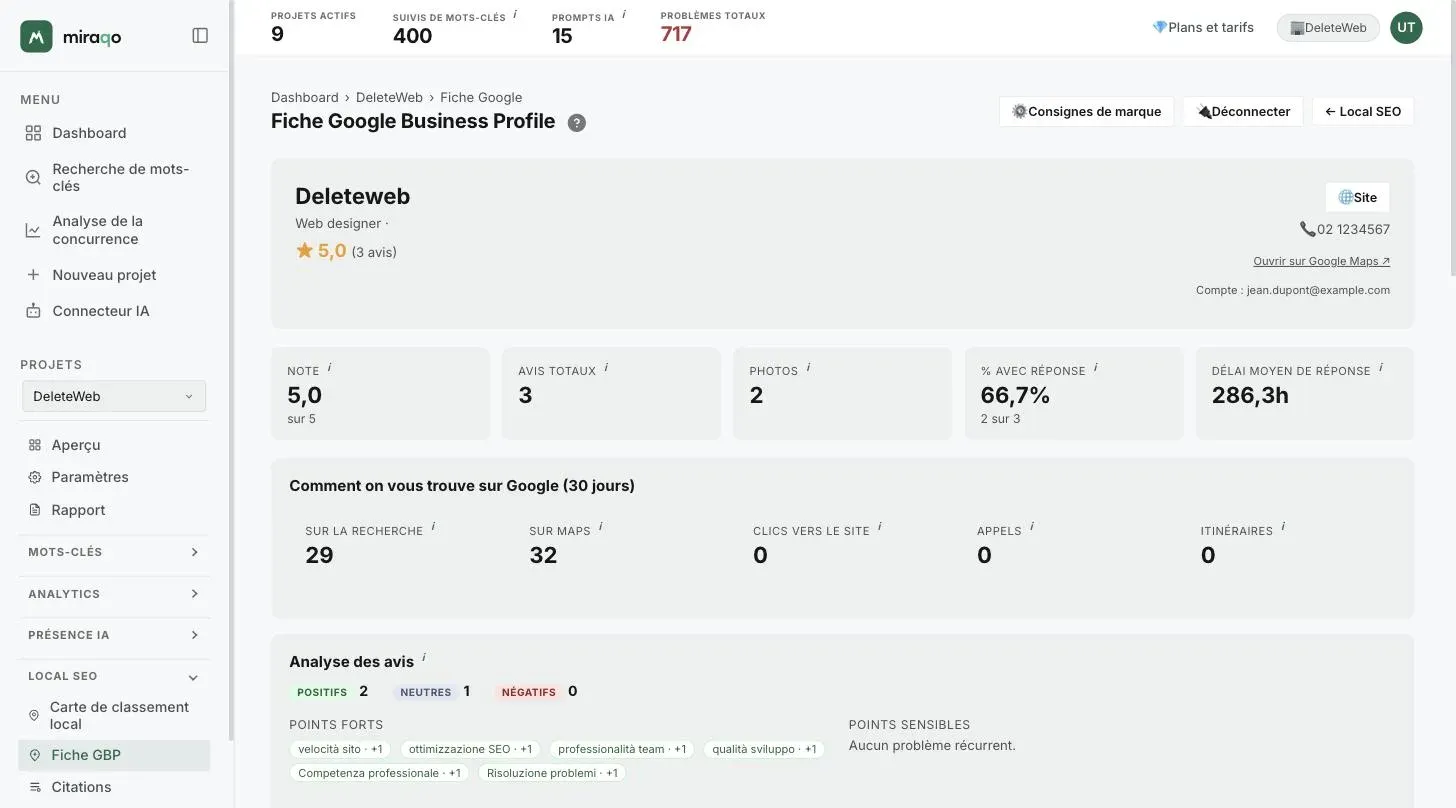Click the help question mark icon
Viewport: 1456px width, 808px height.
pos(577,123)
